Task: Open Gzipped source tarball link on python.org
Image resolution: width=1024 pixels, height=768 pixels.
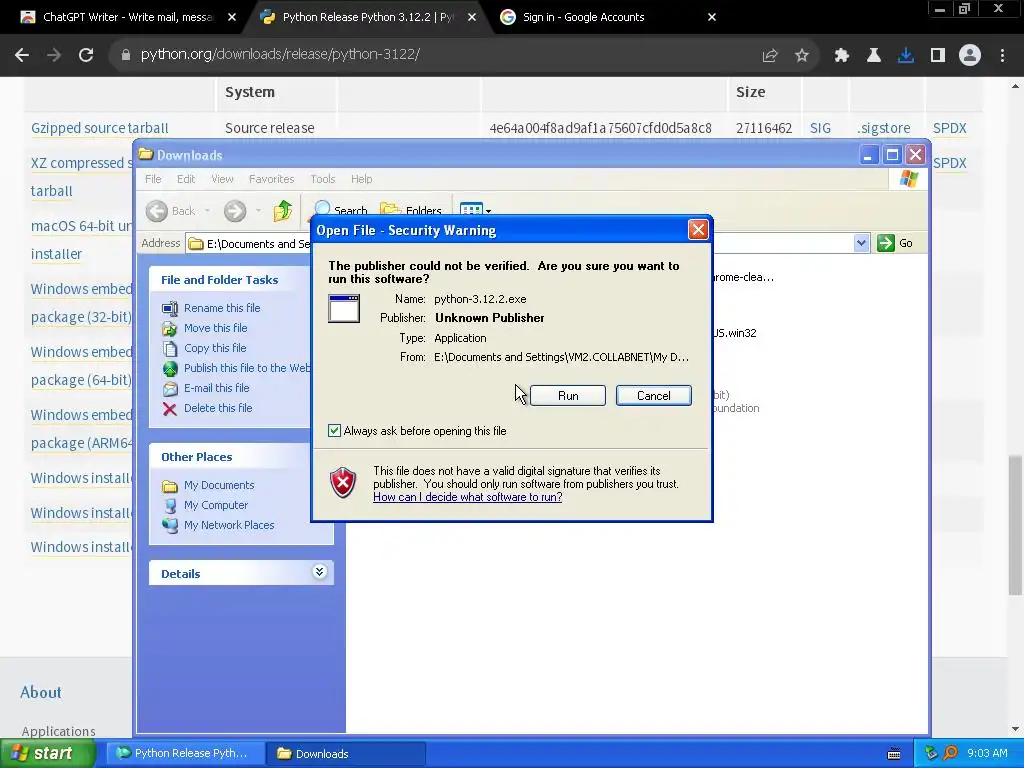Action: (99, 128)
